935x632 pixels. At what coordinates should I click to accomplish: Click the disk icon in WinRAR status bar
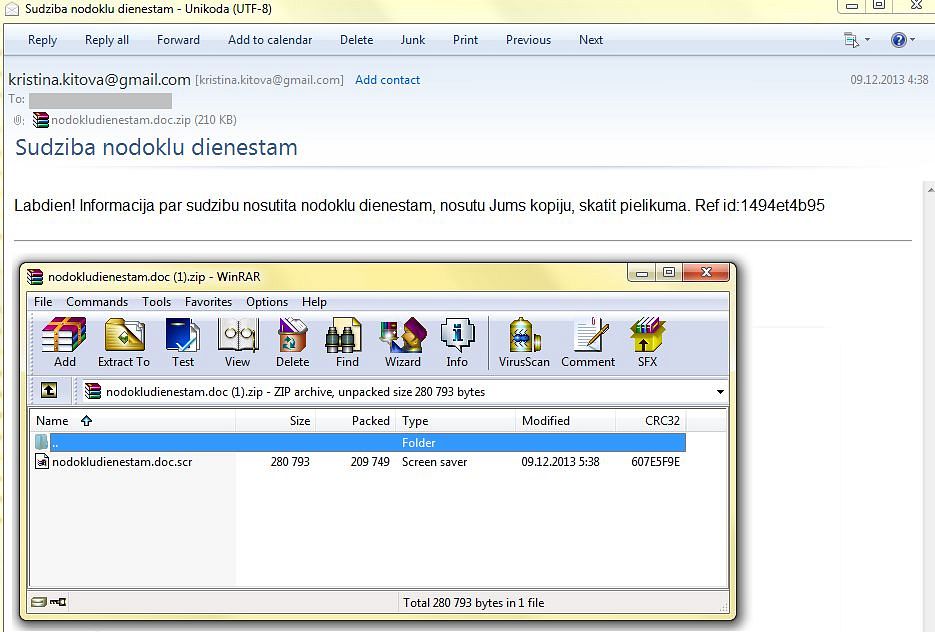click(39, 602)
